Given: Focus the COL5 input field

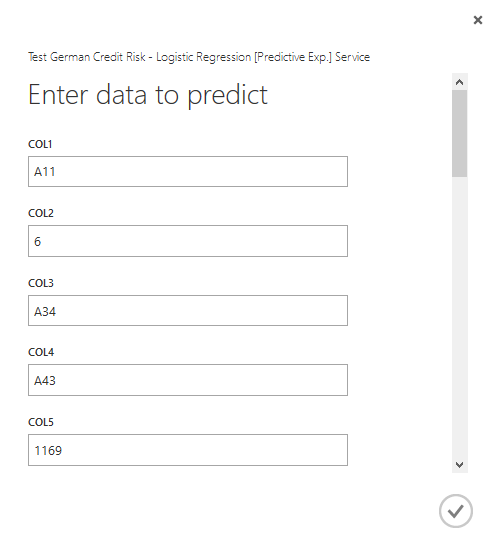Looking at the screenshot, I should point(188,450).
